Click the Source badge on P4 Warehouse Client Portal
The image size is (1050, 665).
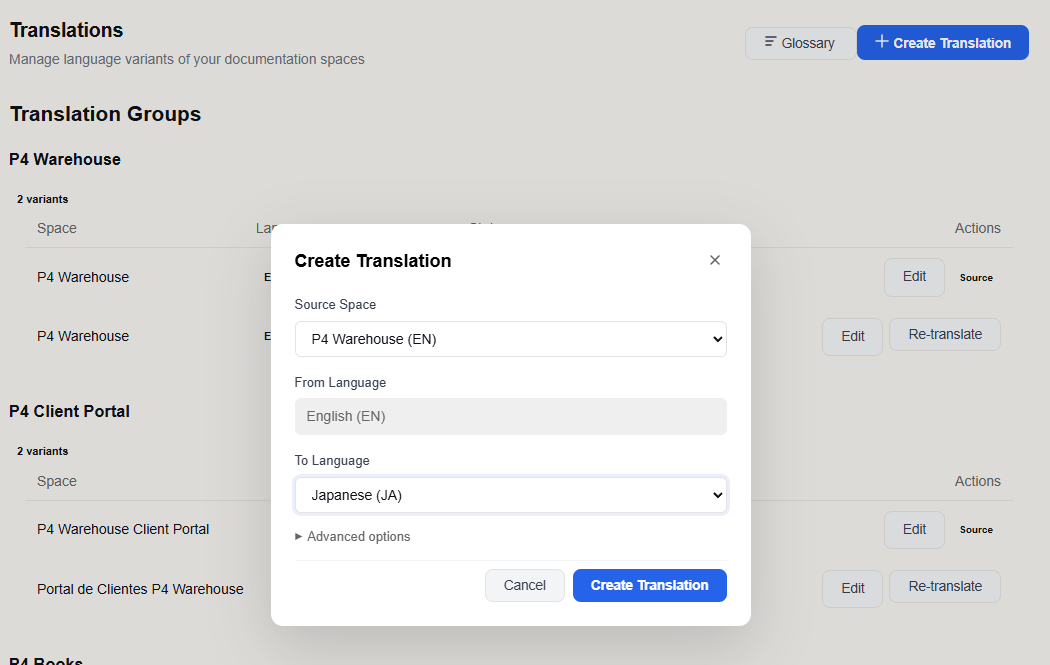[x=975, y=530]
